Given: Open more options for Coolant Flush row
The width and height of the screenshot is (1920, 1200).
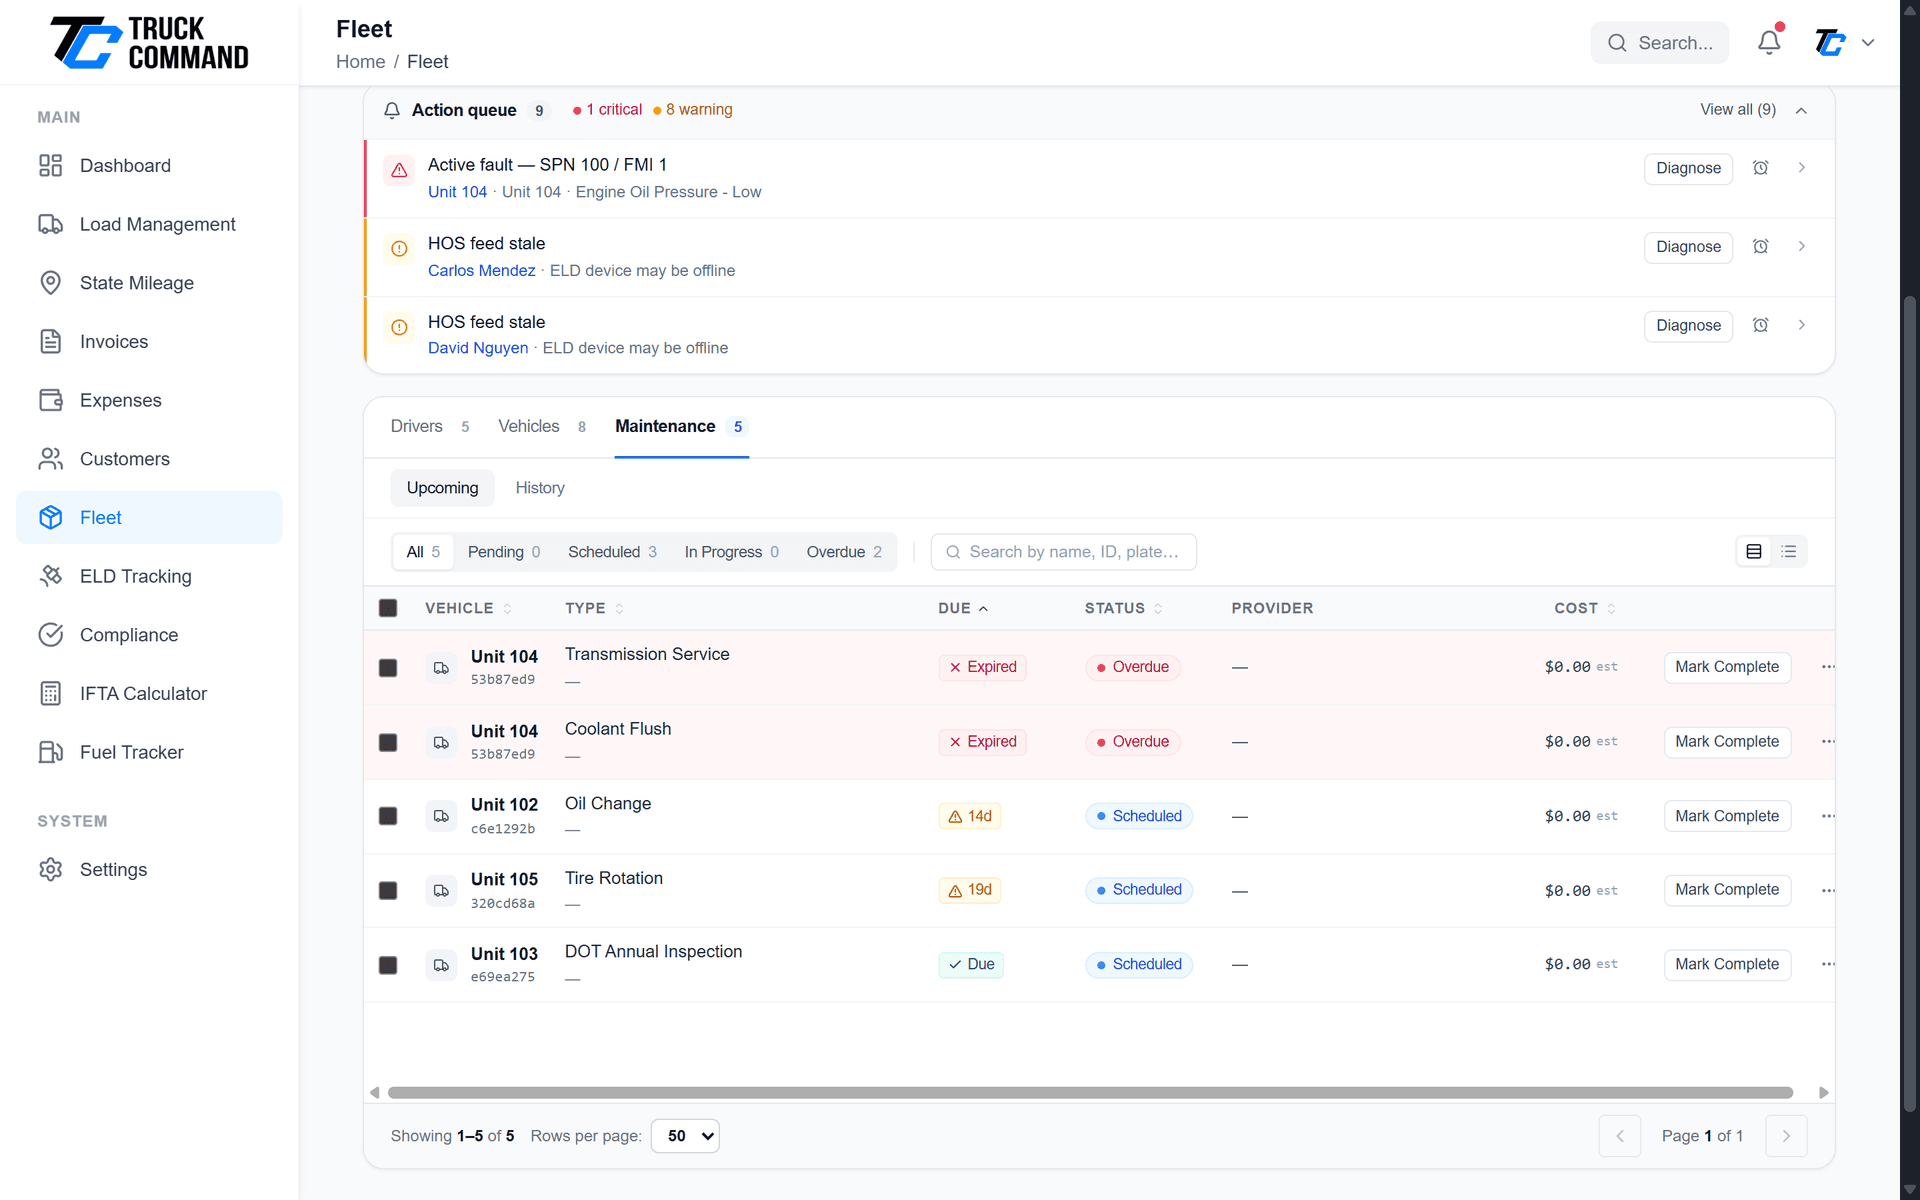Looking at the screenshot, I should tap(1827, 741).
